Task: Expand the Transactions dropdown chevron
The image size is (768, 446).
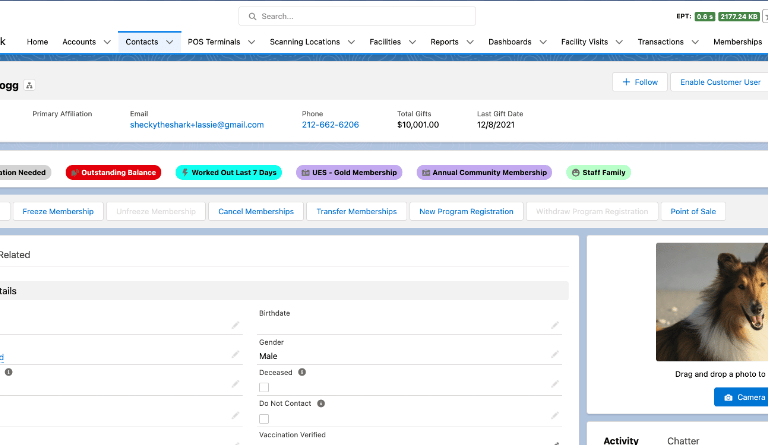Action: [x=695, y=42]
